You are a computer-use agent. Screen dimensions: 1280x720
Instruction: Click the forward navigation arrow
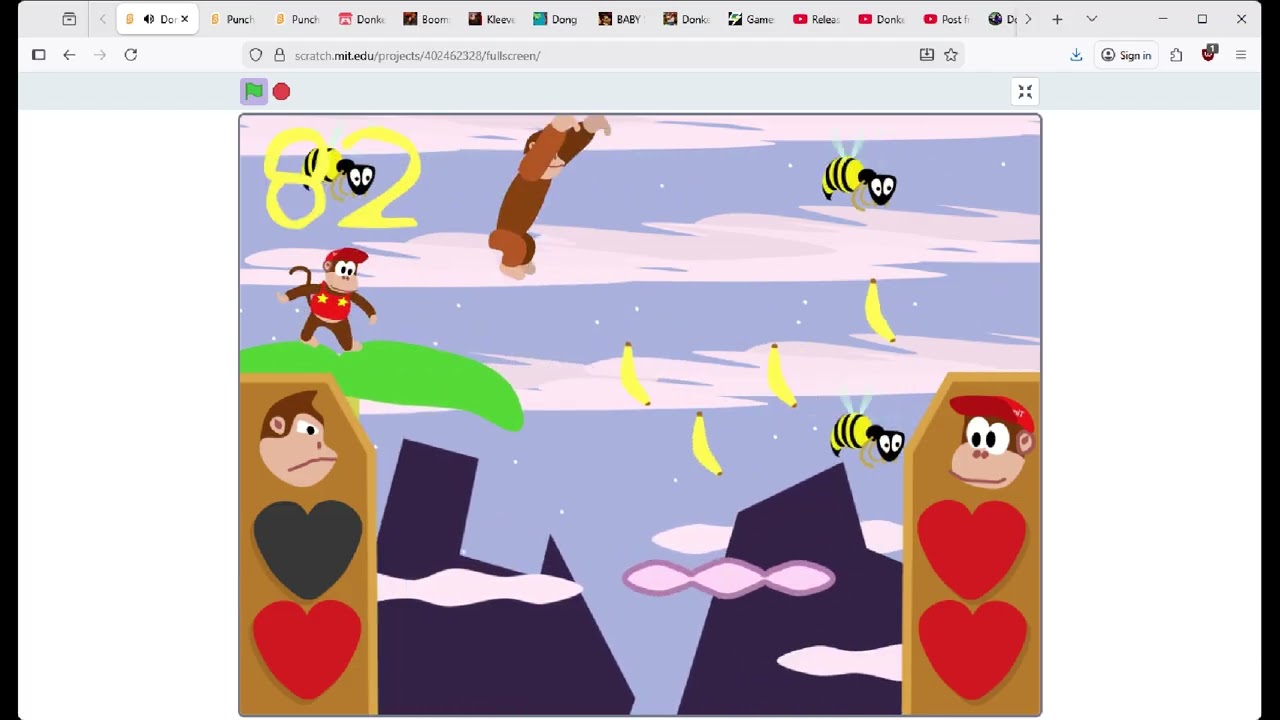[100, 55]
